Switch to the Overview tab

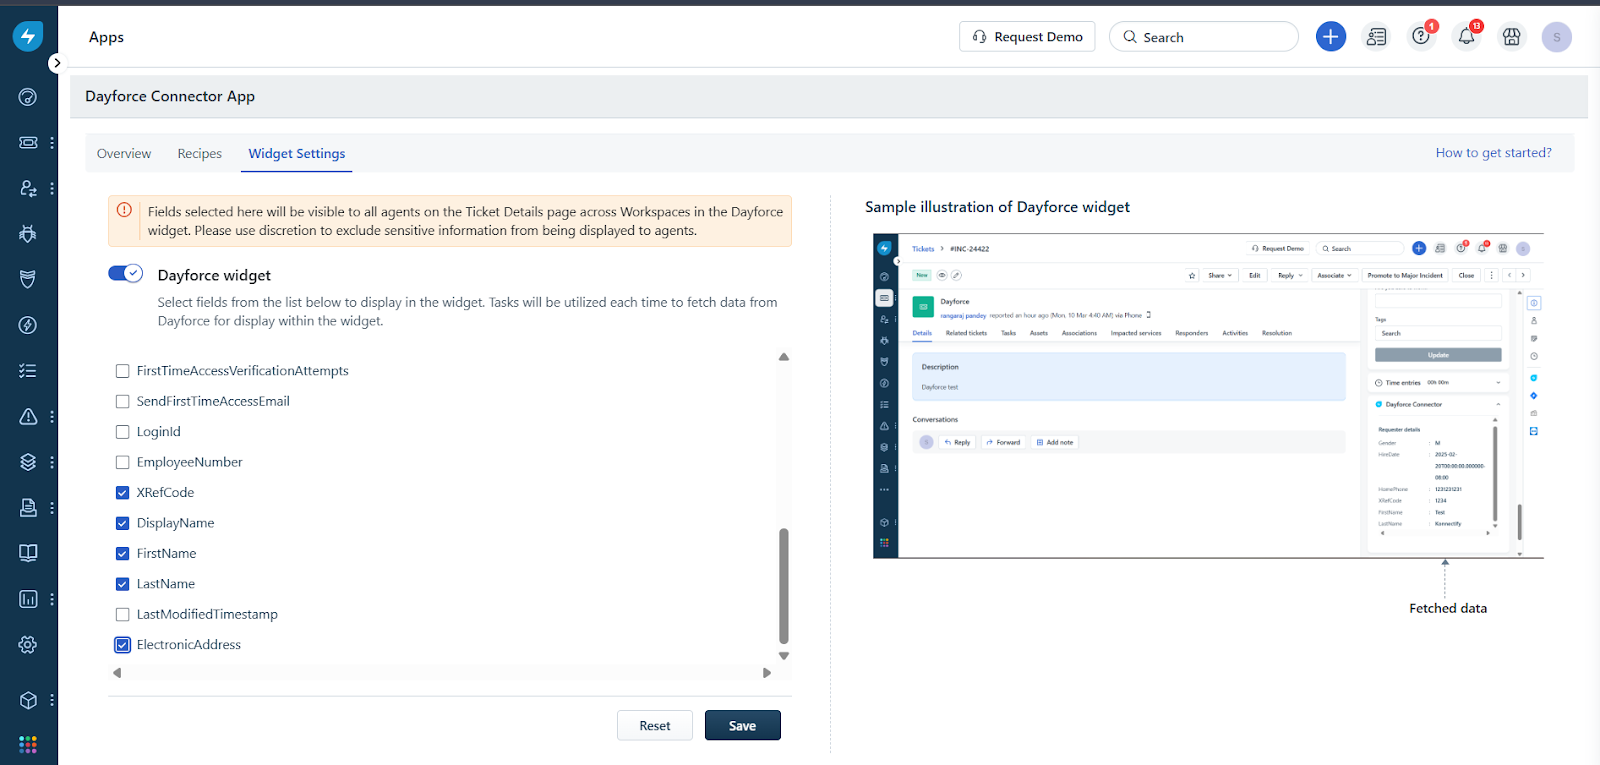click(x=124, y=153)
